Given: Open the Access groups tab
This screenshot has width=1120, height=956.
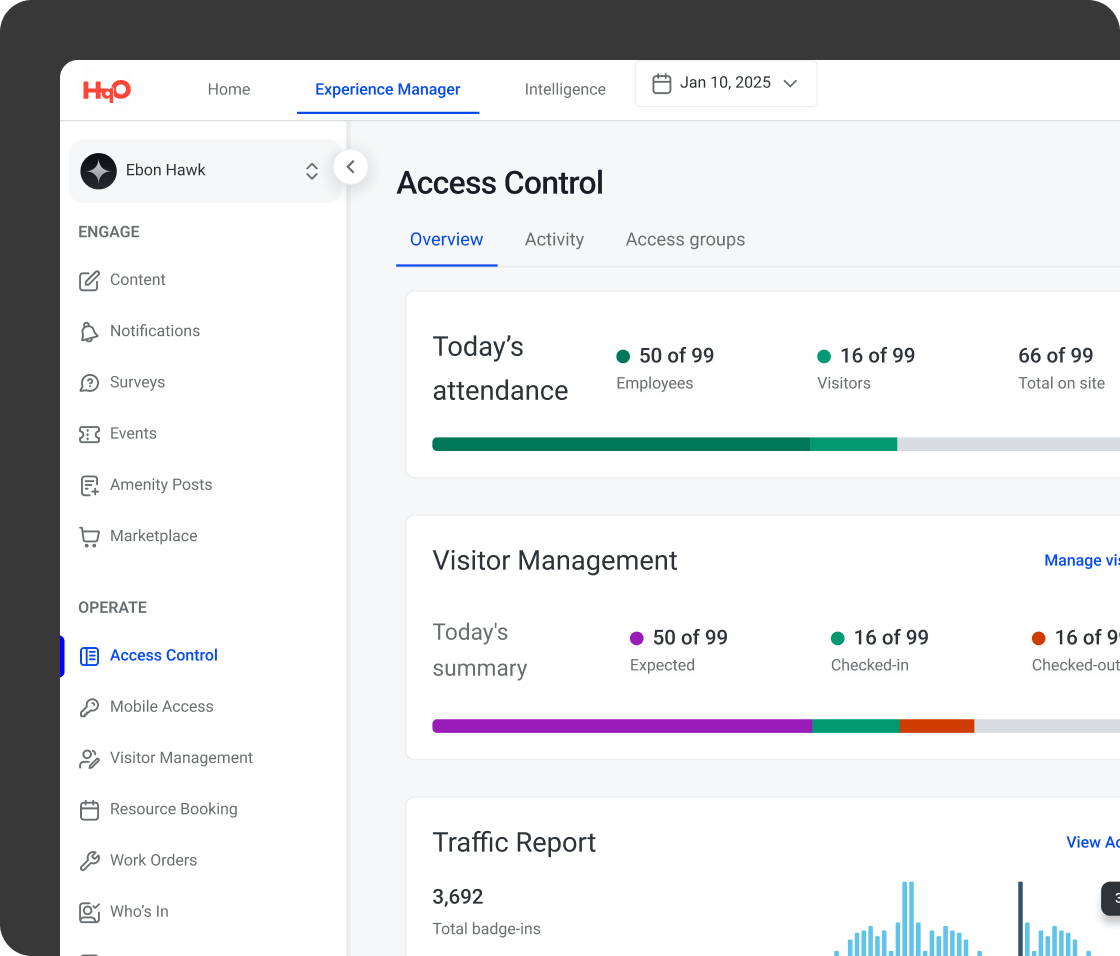Looking at the screenshot, I should click(x=685, y=239).
